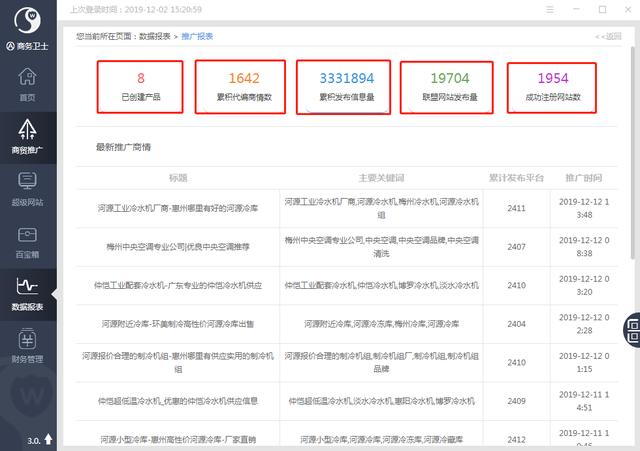This screenshot has height=451, width=640.
Task: Click the 标题 column header
Action: click(178, 177)
